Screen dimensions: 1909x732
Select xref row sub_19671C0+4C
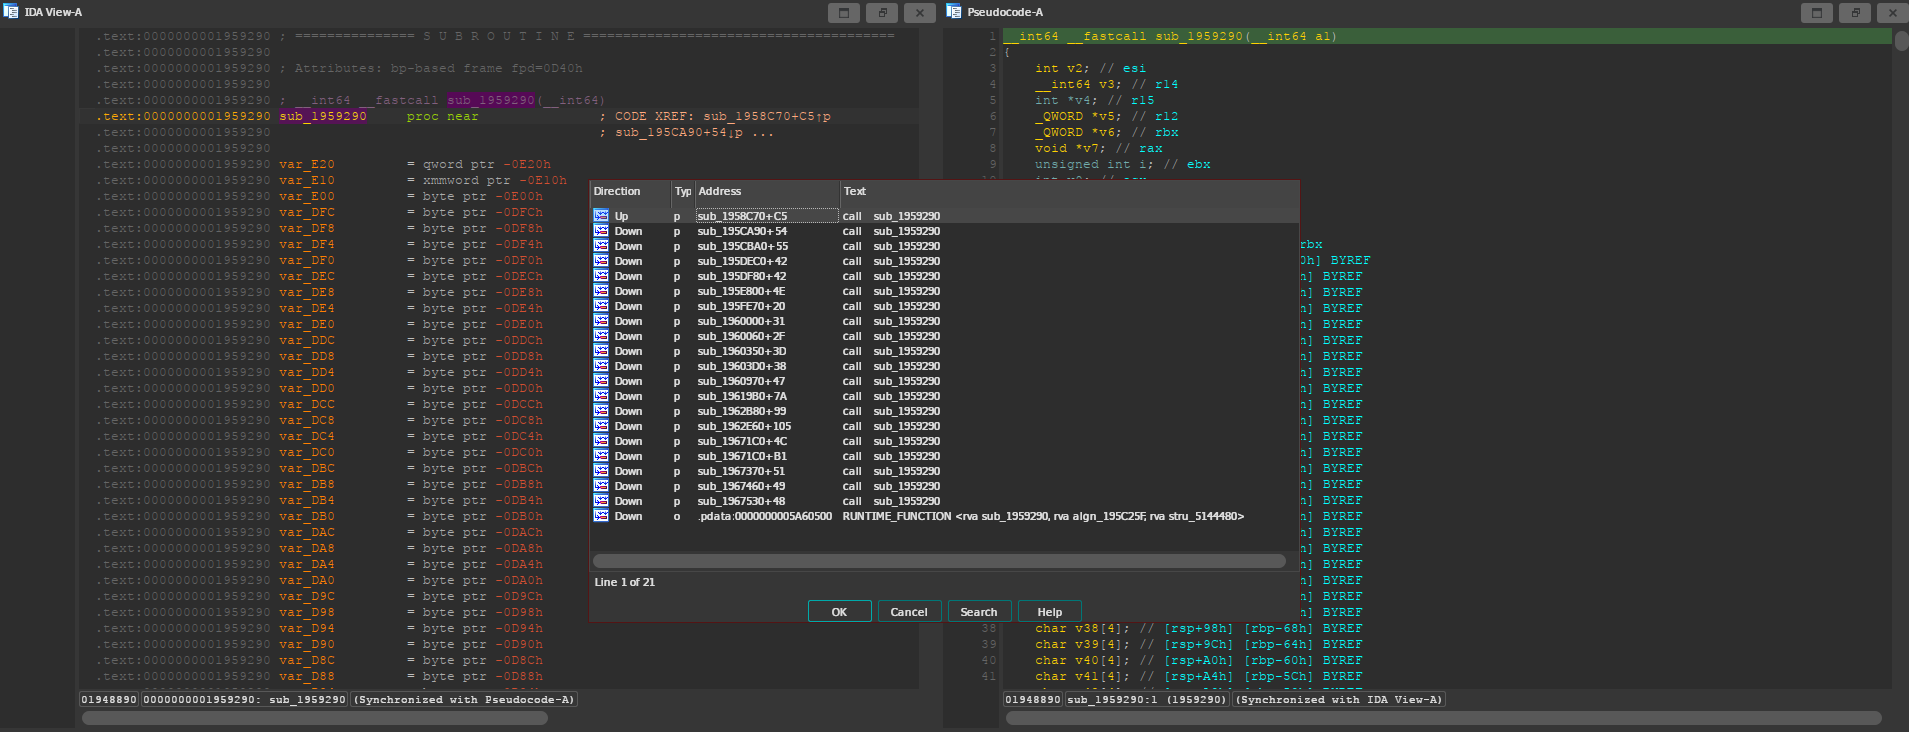945,441
